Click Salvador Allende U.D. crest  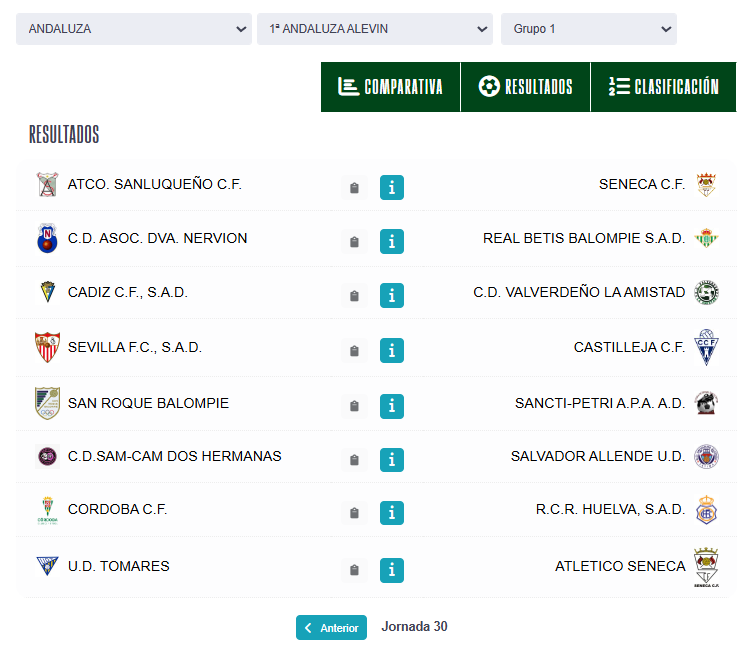(706, 456)
